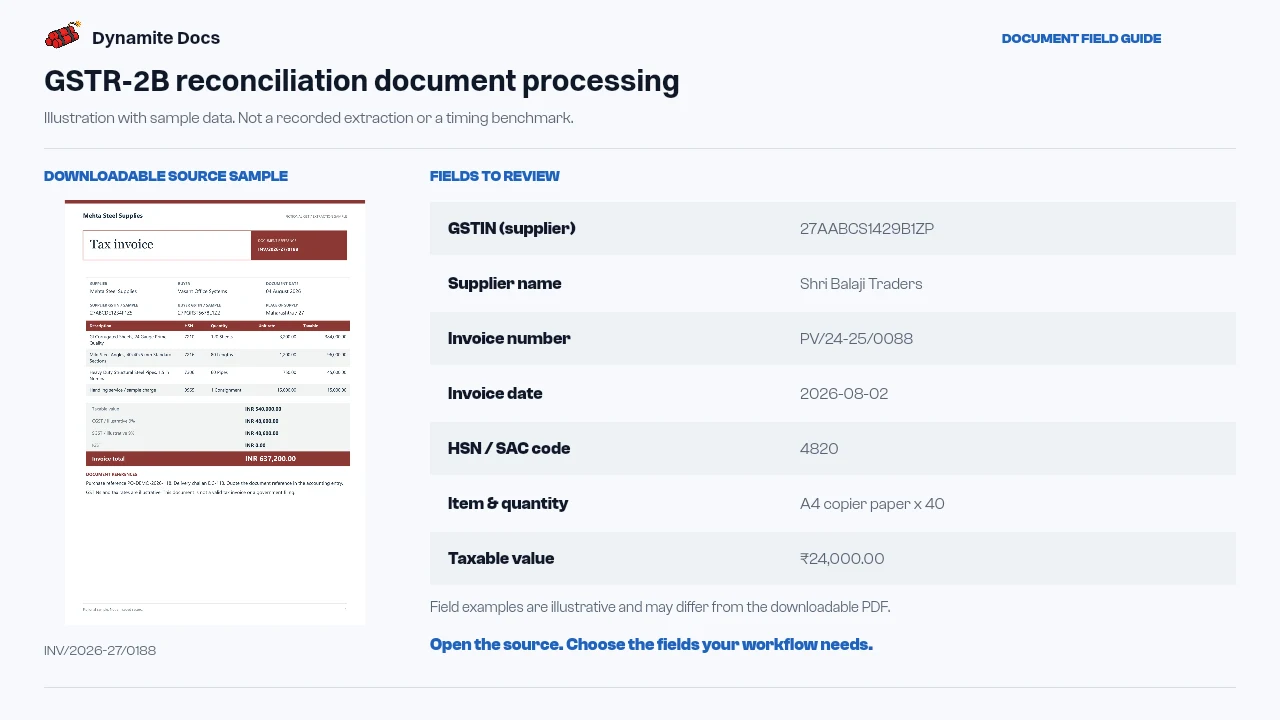
Task: Select the amount ₹24,000.00
Action: coord(842,558)
